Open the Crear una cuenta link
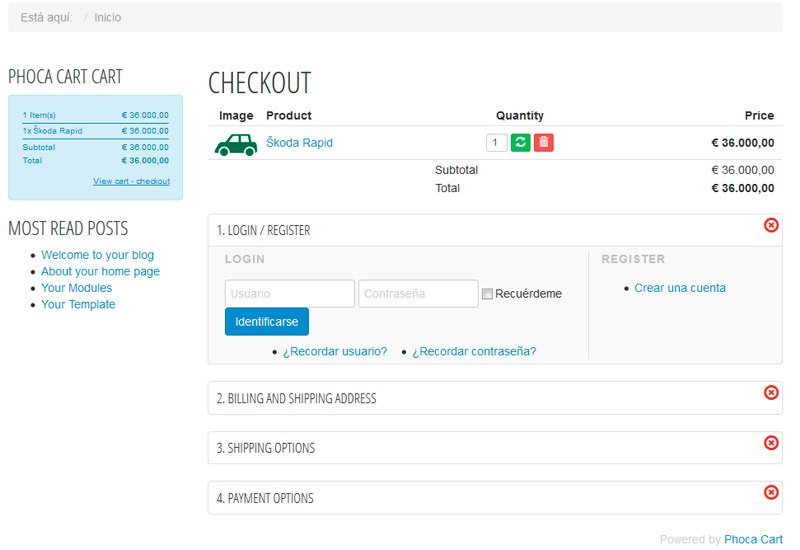Screen dimensions: 800x550 (680, 288)
